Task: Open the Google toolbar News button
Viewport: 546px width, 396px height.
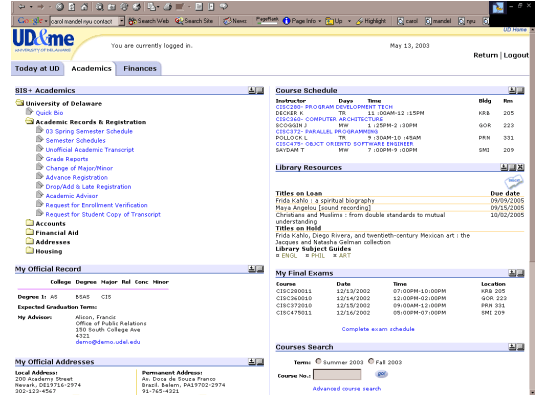Action: [x=235, y=21]
